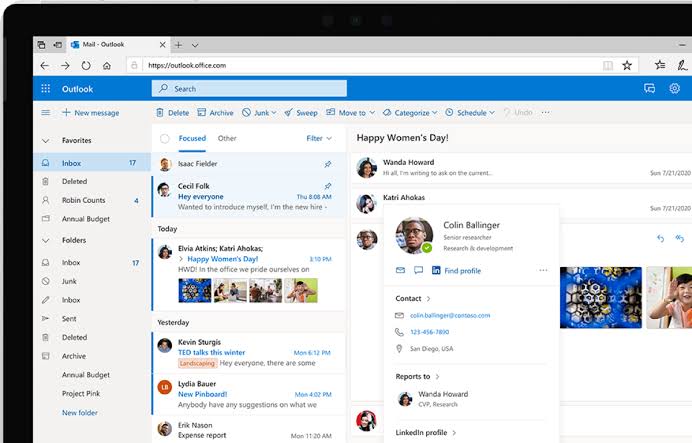Click the Landscaping category tag
692x443 pixels.
(x=197, y=364)
